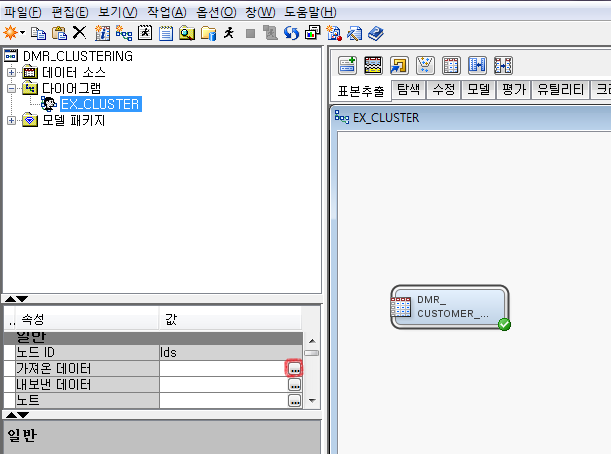
Task: Open ellipsis button for 노트
Action: tap(294, 401)
